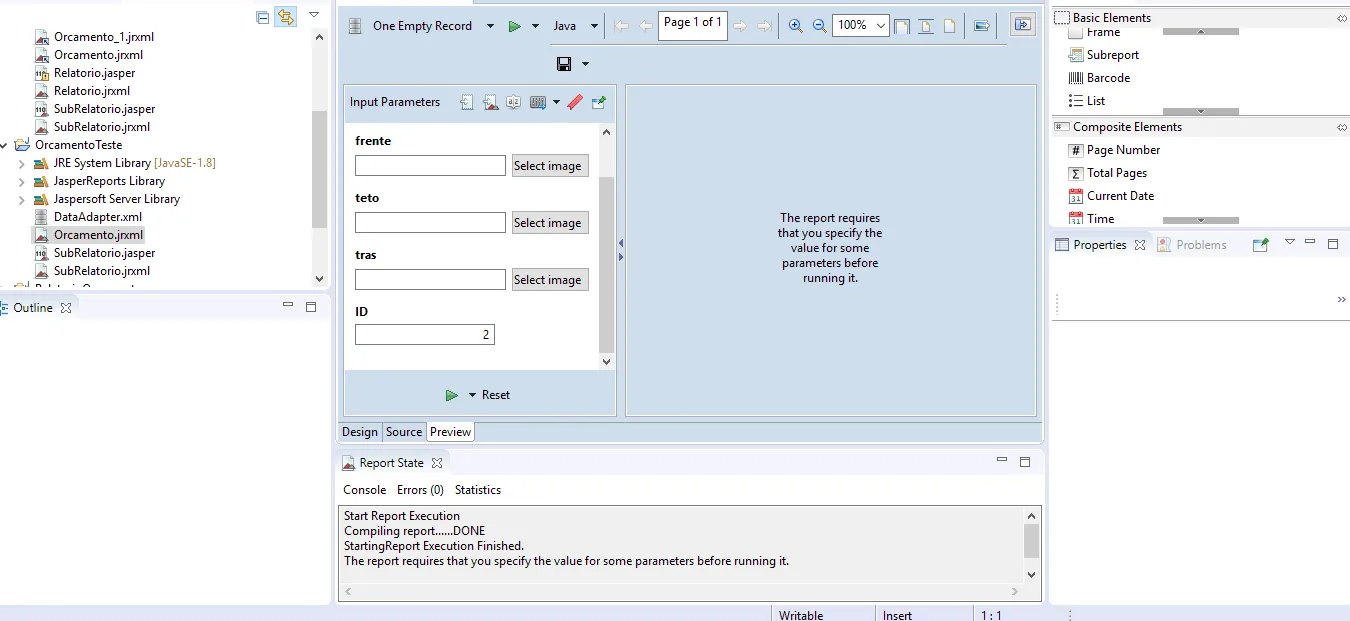Viewport: 1350px width, 621px height.
Task: Click Select image button for tras
Action: pyautogui.click(x=550, y=280)
